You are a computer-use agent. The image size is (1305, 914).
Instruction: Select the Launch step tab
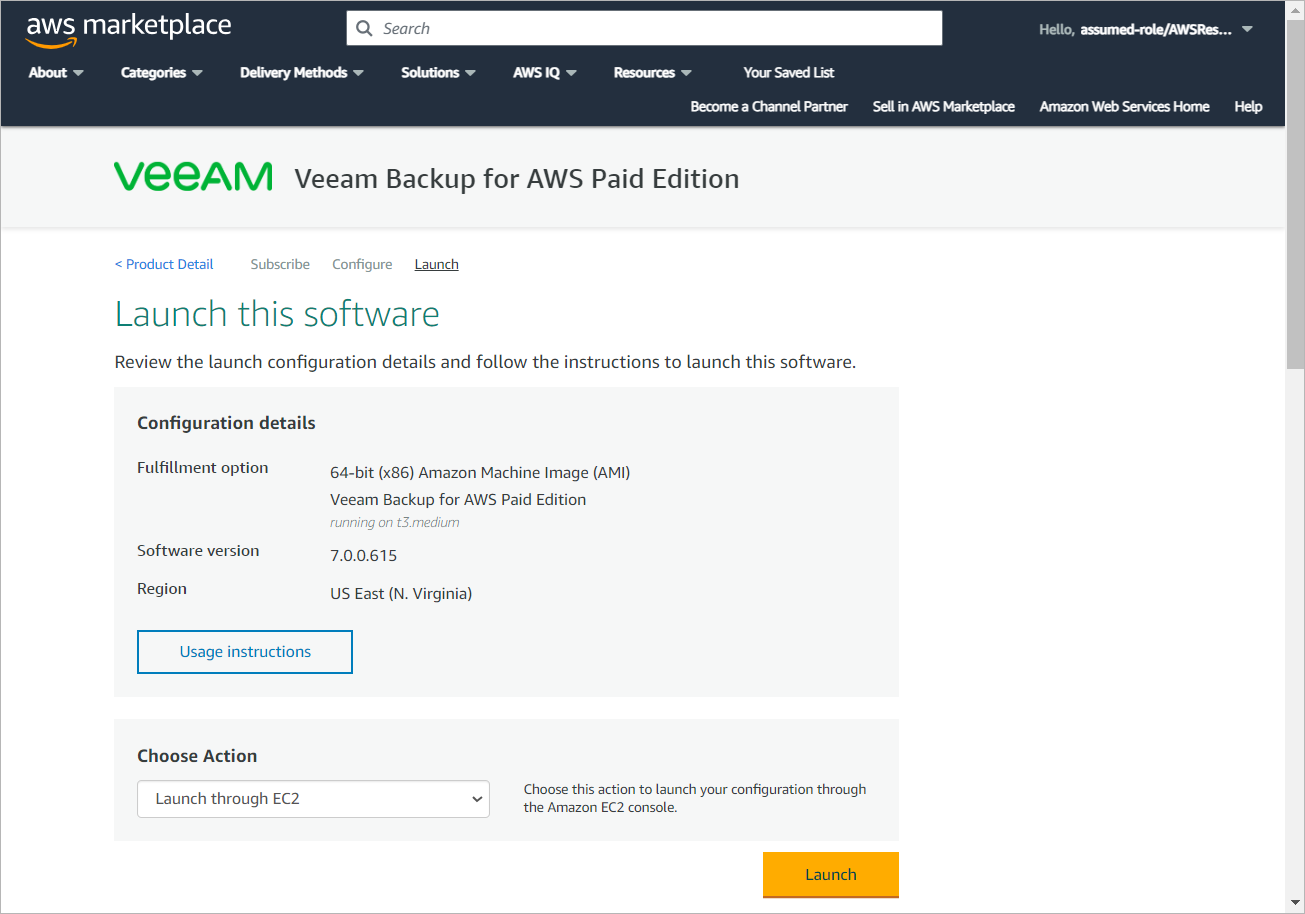(436, 264)
